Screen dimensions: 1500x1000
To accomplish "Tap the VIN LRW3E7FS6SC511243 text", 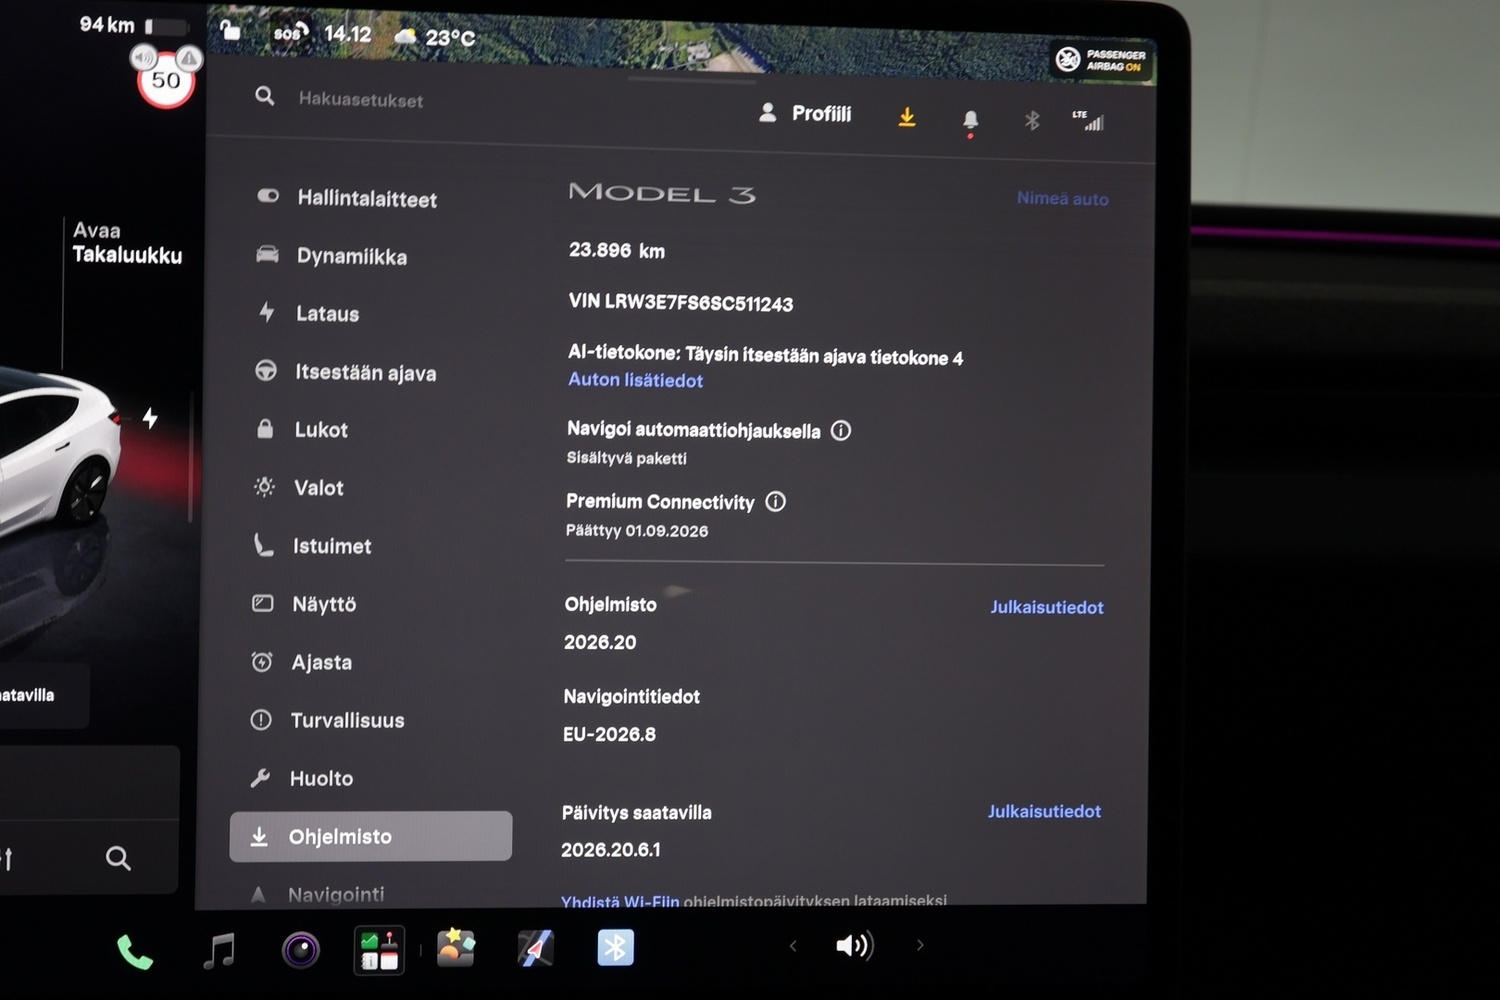I will tap(680, 302).
